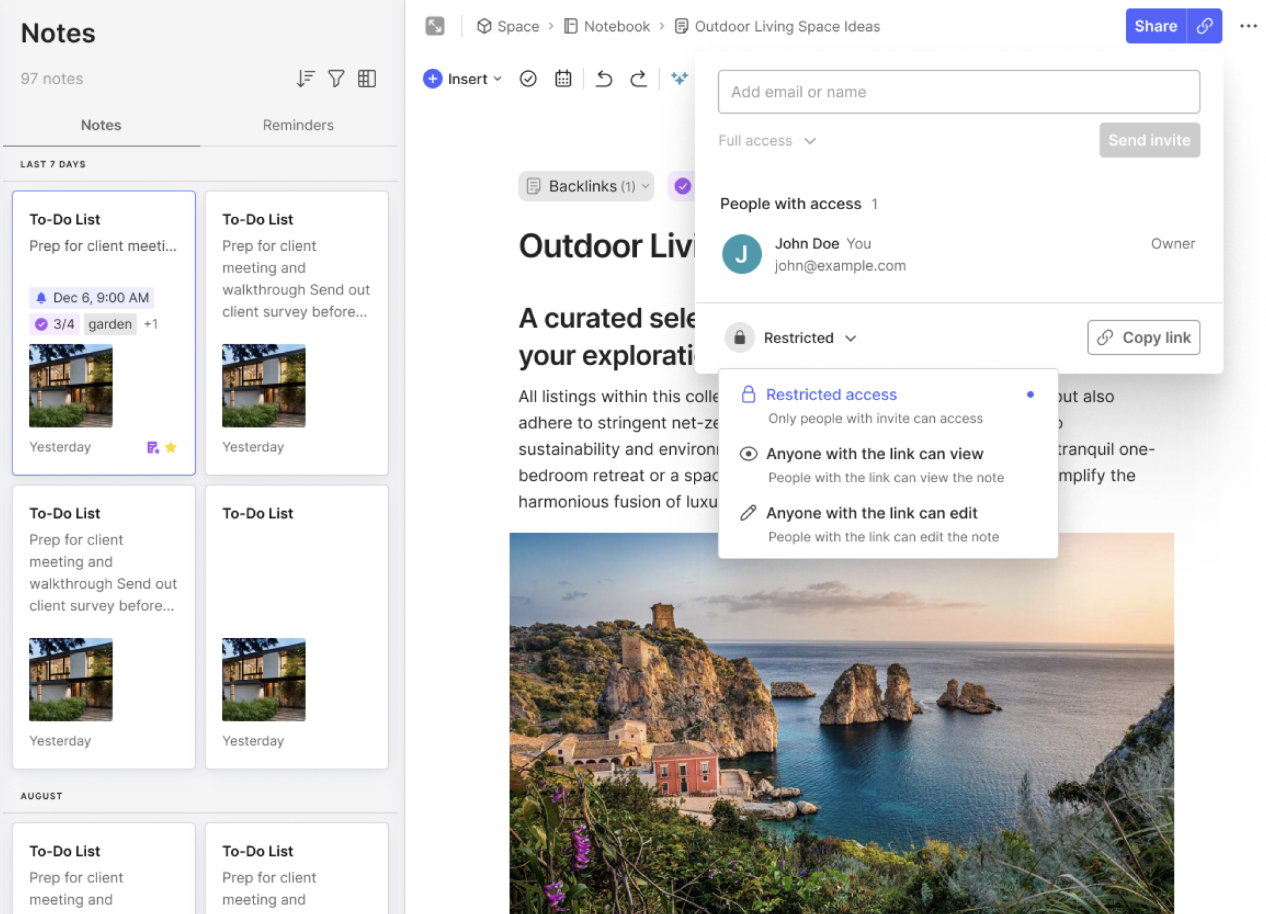Insert a calendar event icon
1266x914 pixels.
pos(563,79)
